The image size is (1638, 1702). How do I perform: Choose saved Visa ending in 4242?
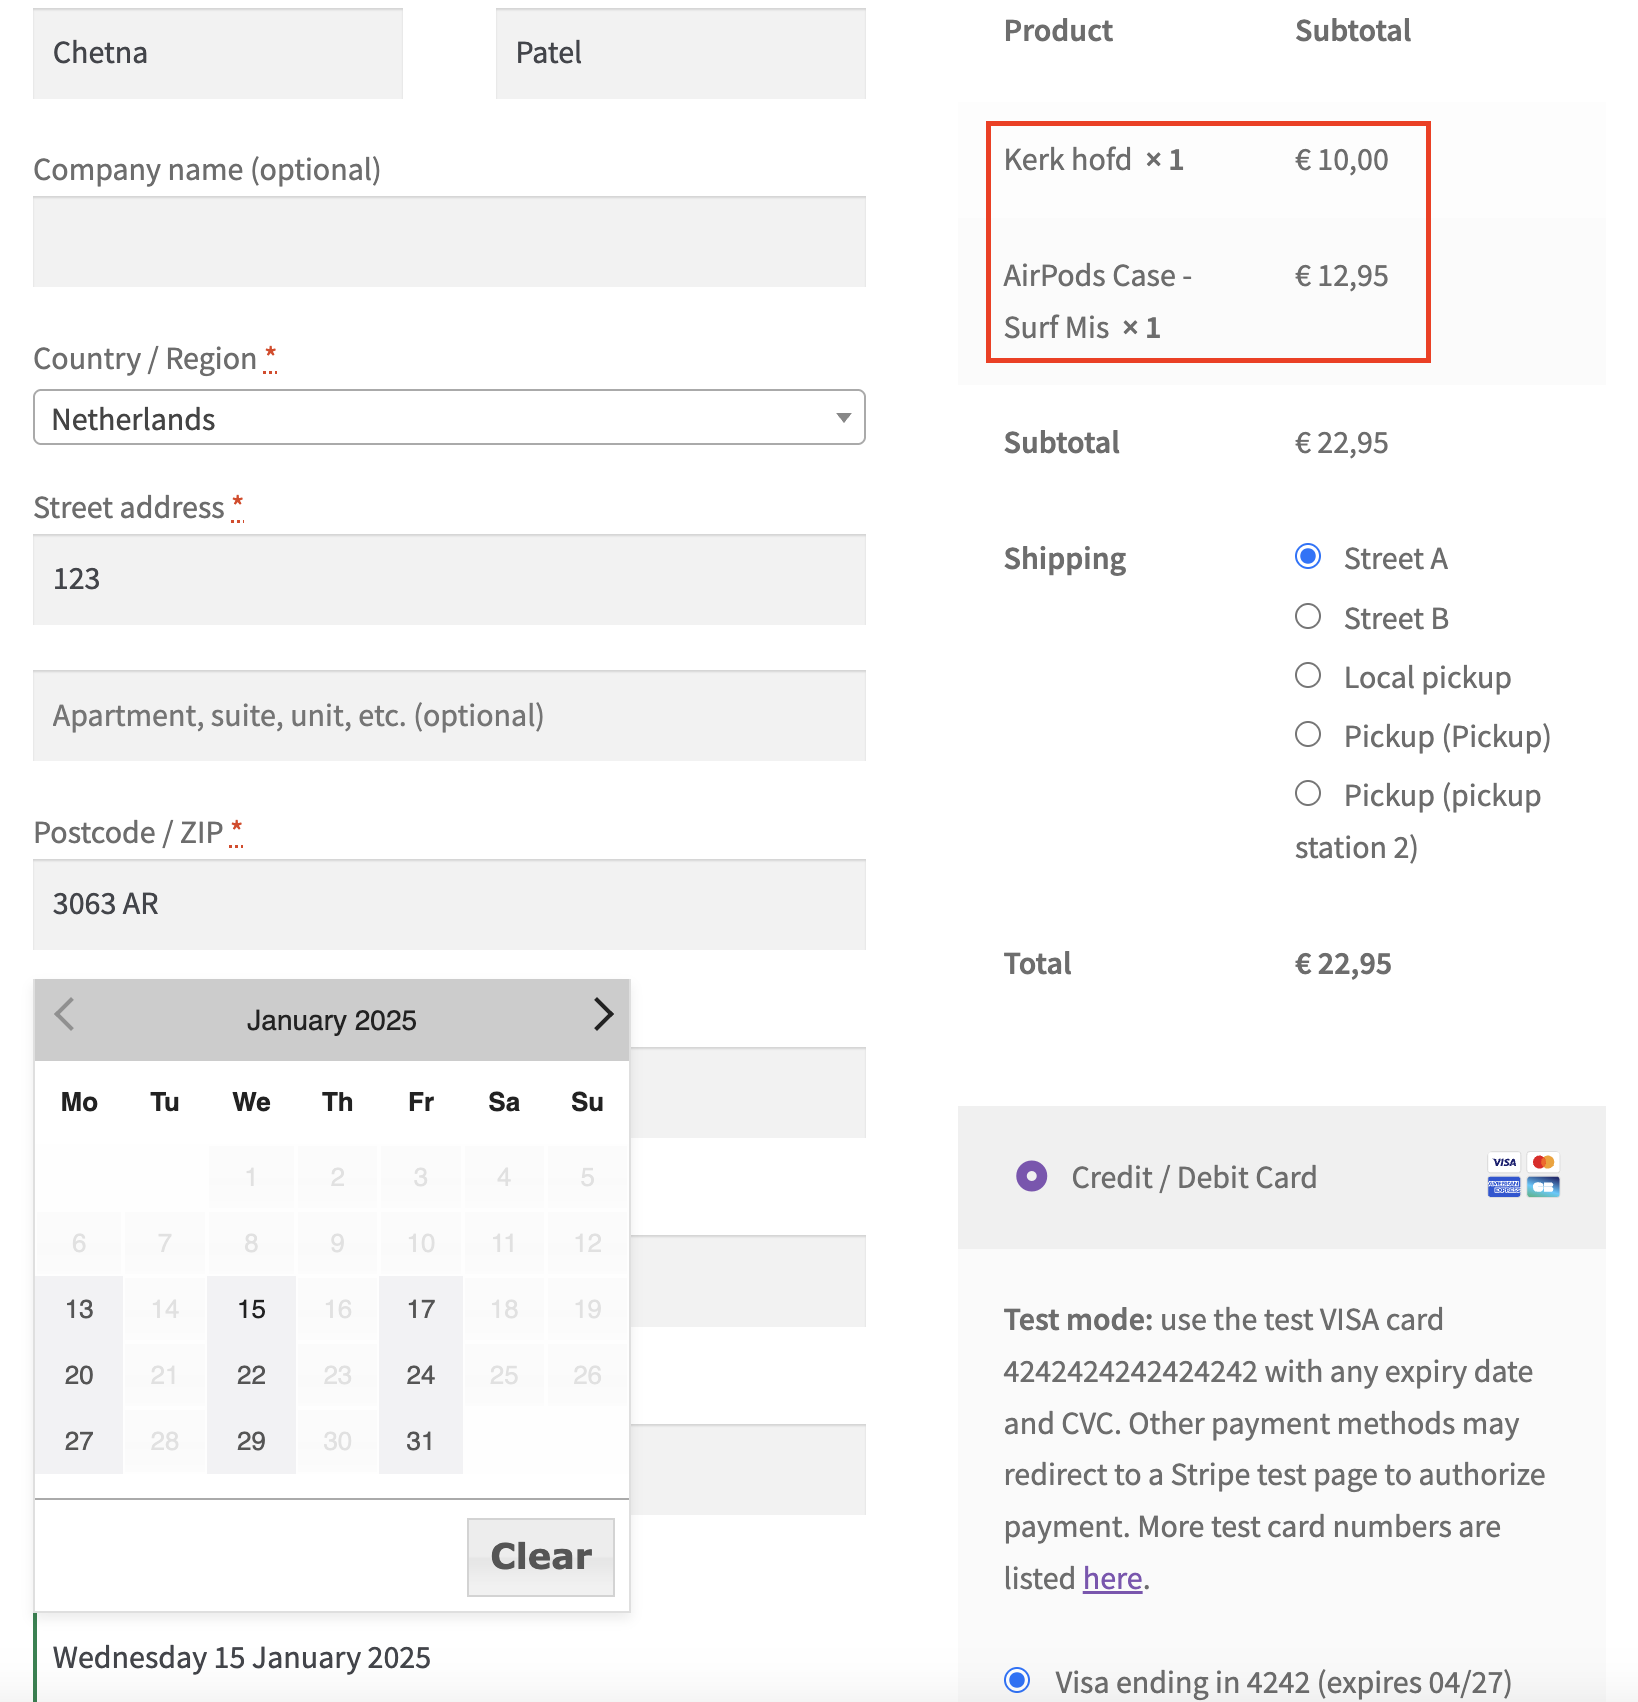[1018, 1680]
